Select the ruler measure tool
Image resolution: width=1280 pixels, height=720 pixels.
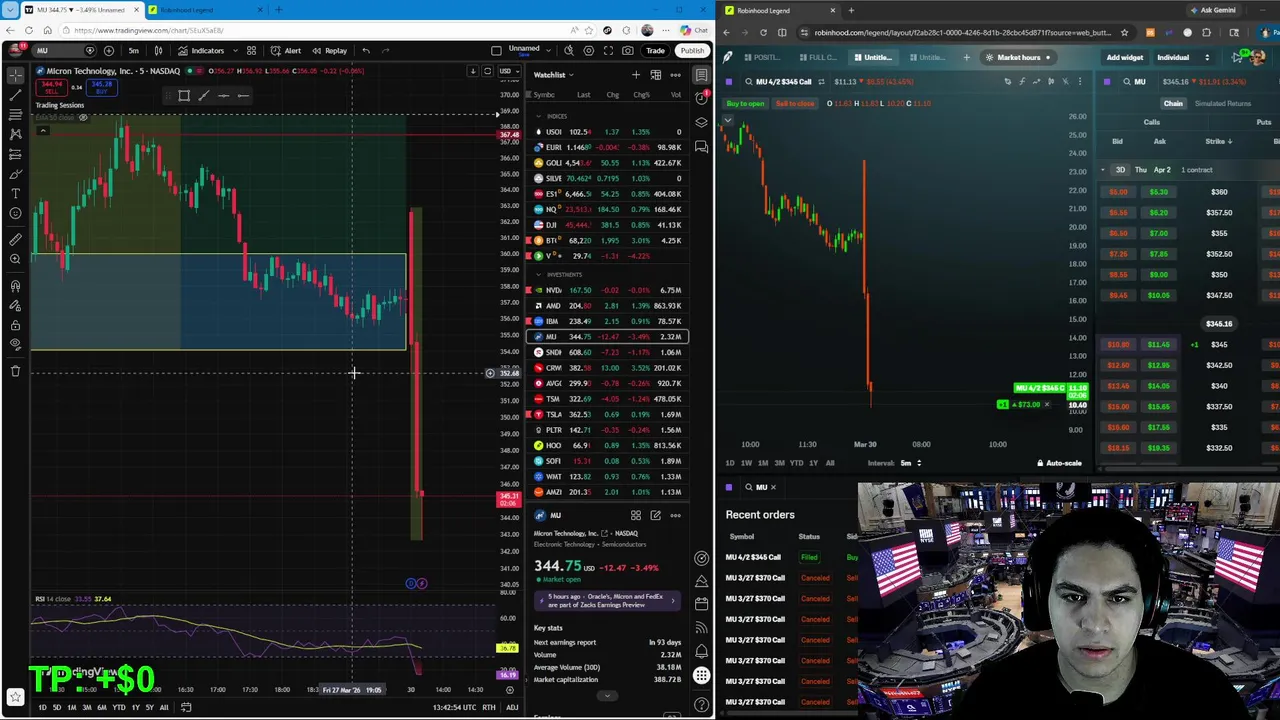click(15, 240)
